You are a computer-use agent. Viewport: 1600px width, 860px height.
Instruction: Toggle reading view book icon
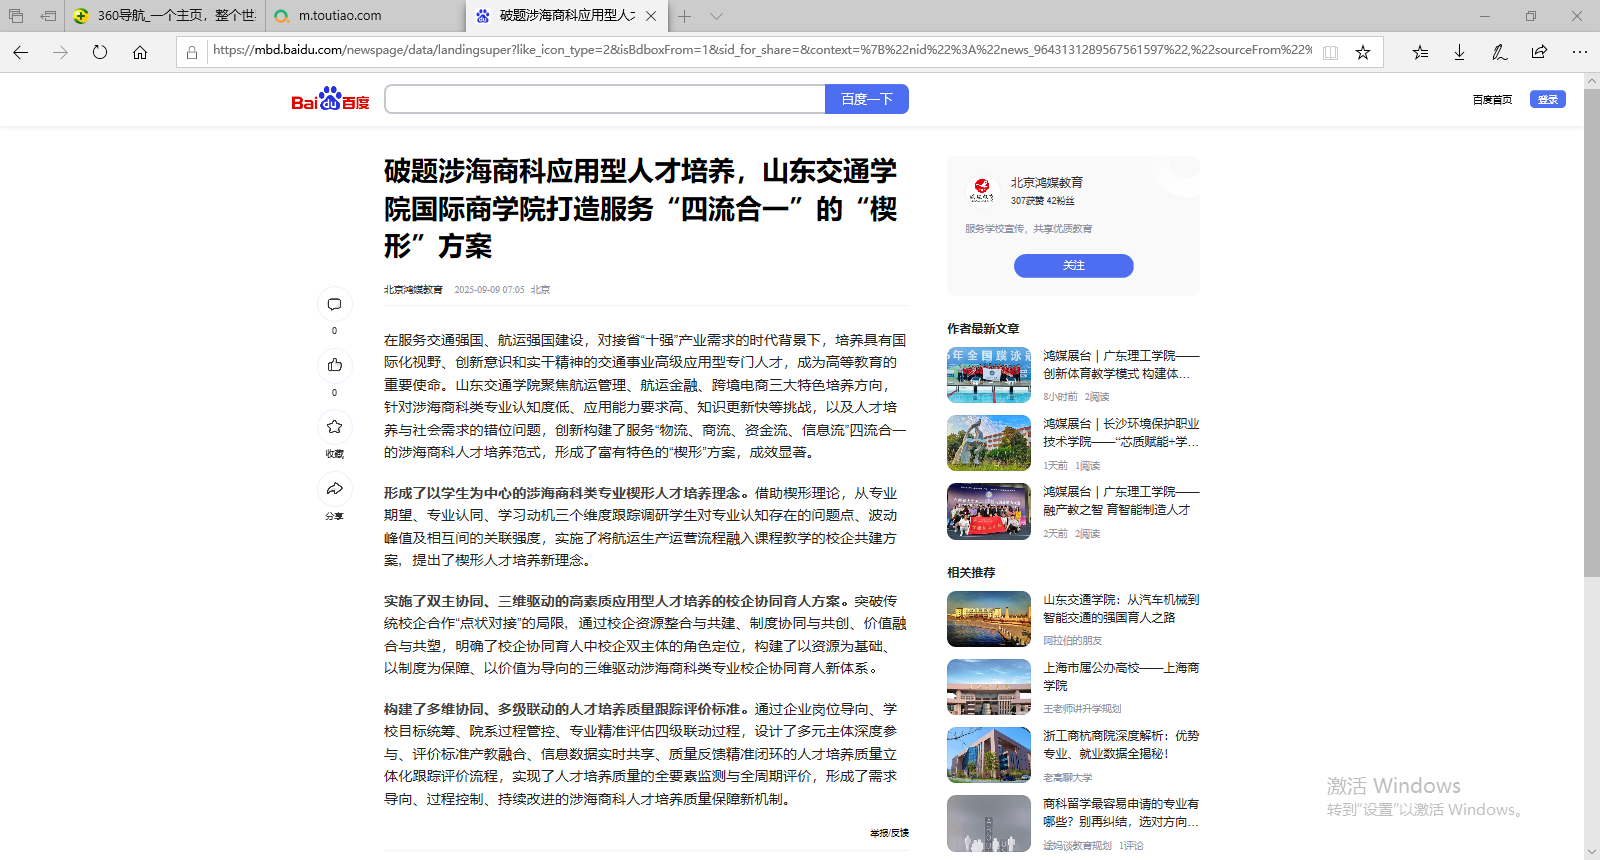(1330, 52)
